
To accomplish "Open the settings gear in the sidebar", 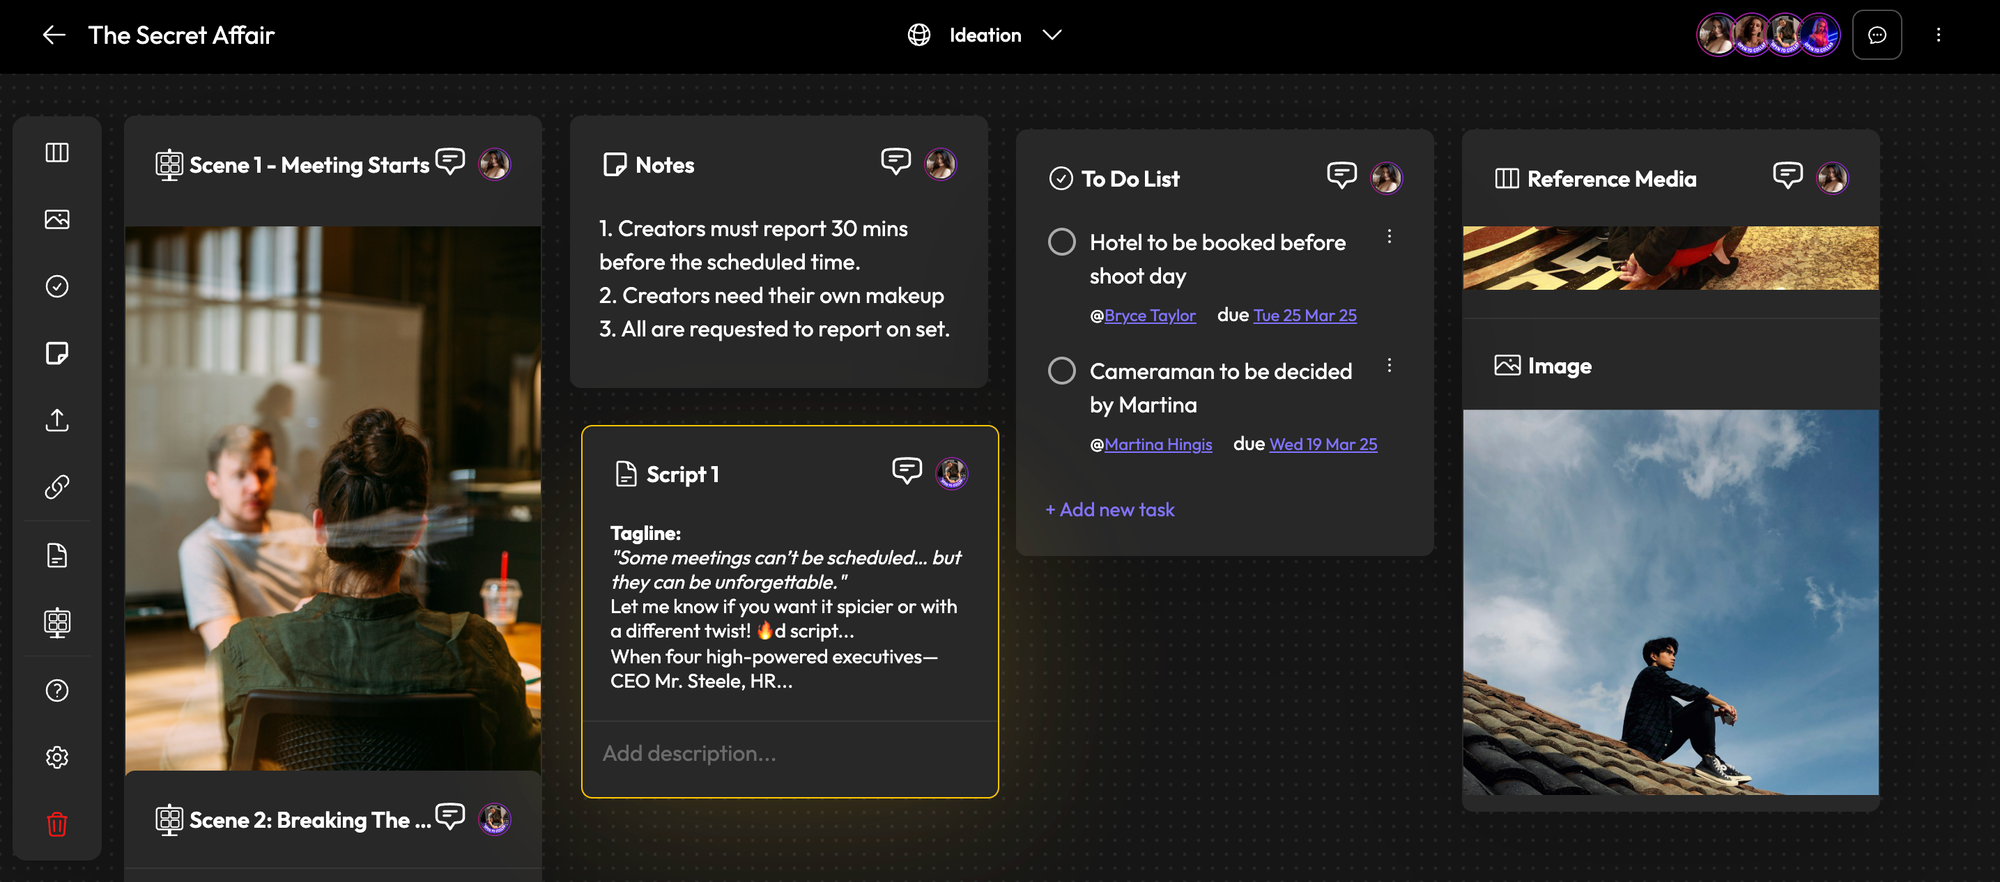I will [x=57, y=757].
